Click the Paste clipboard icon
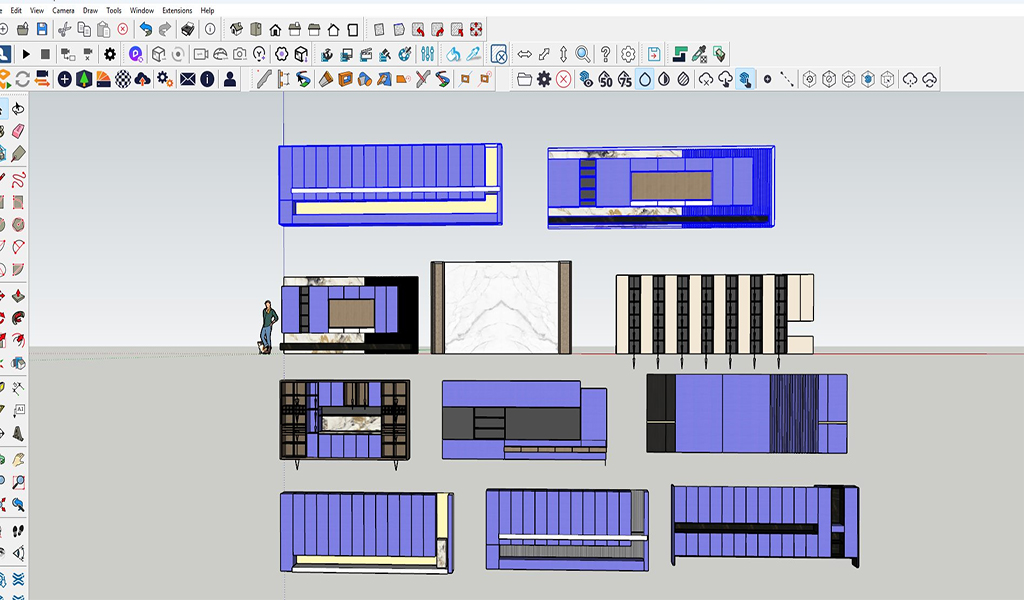The height and width of the screenshot is (600, 1024). pos(103,29)
